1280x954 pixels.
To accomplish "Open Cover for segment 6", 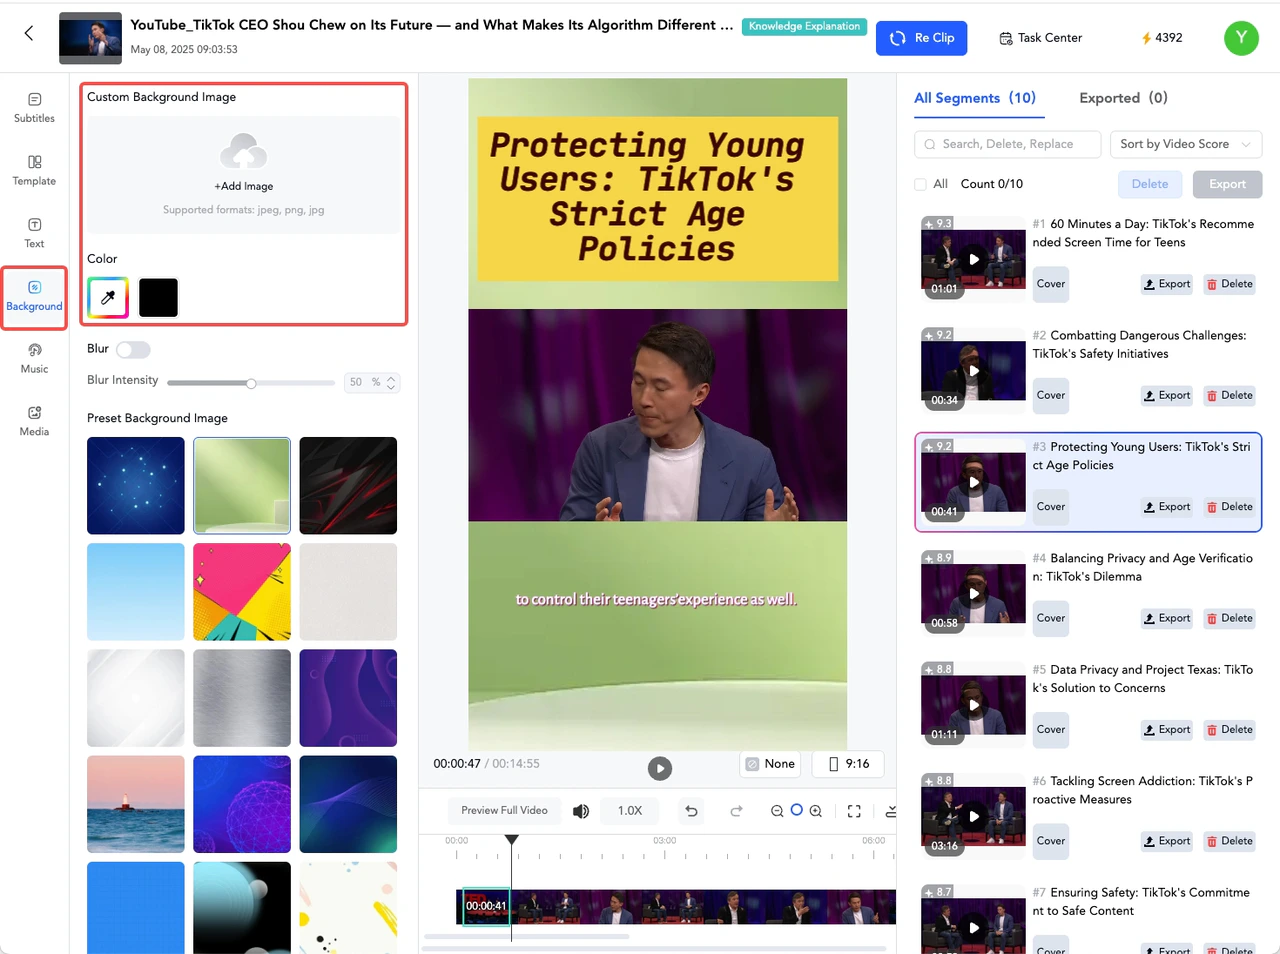I will point(1050,841).
